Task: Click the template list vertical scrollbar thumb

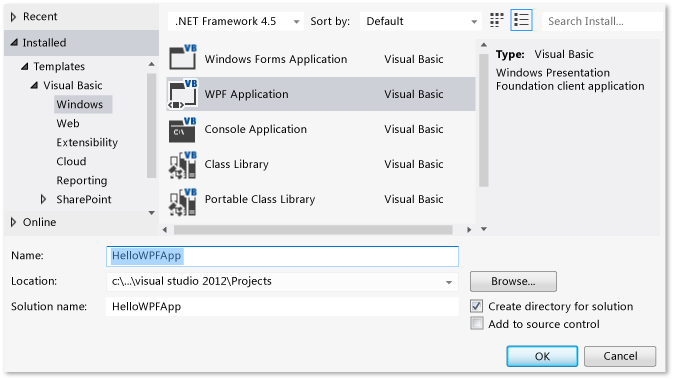Action: [484, 120]
